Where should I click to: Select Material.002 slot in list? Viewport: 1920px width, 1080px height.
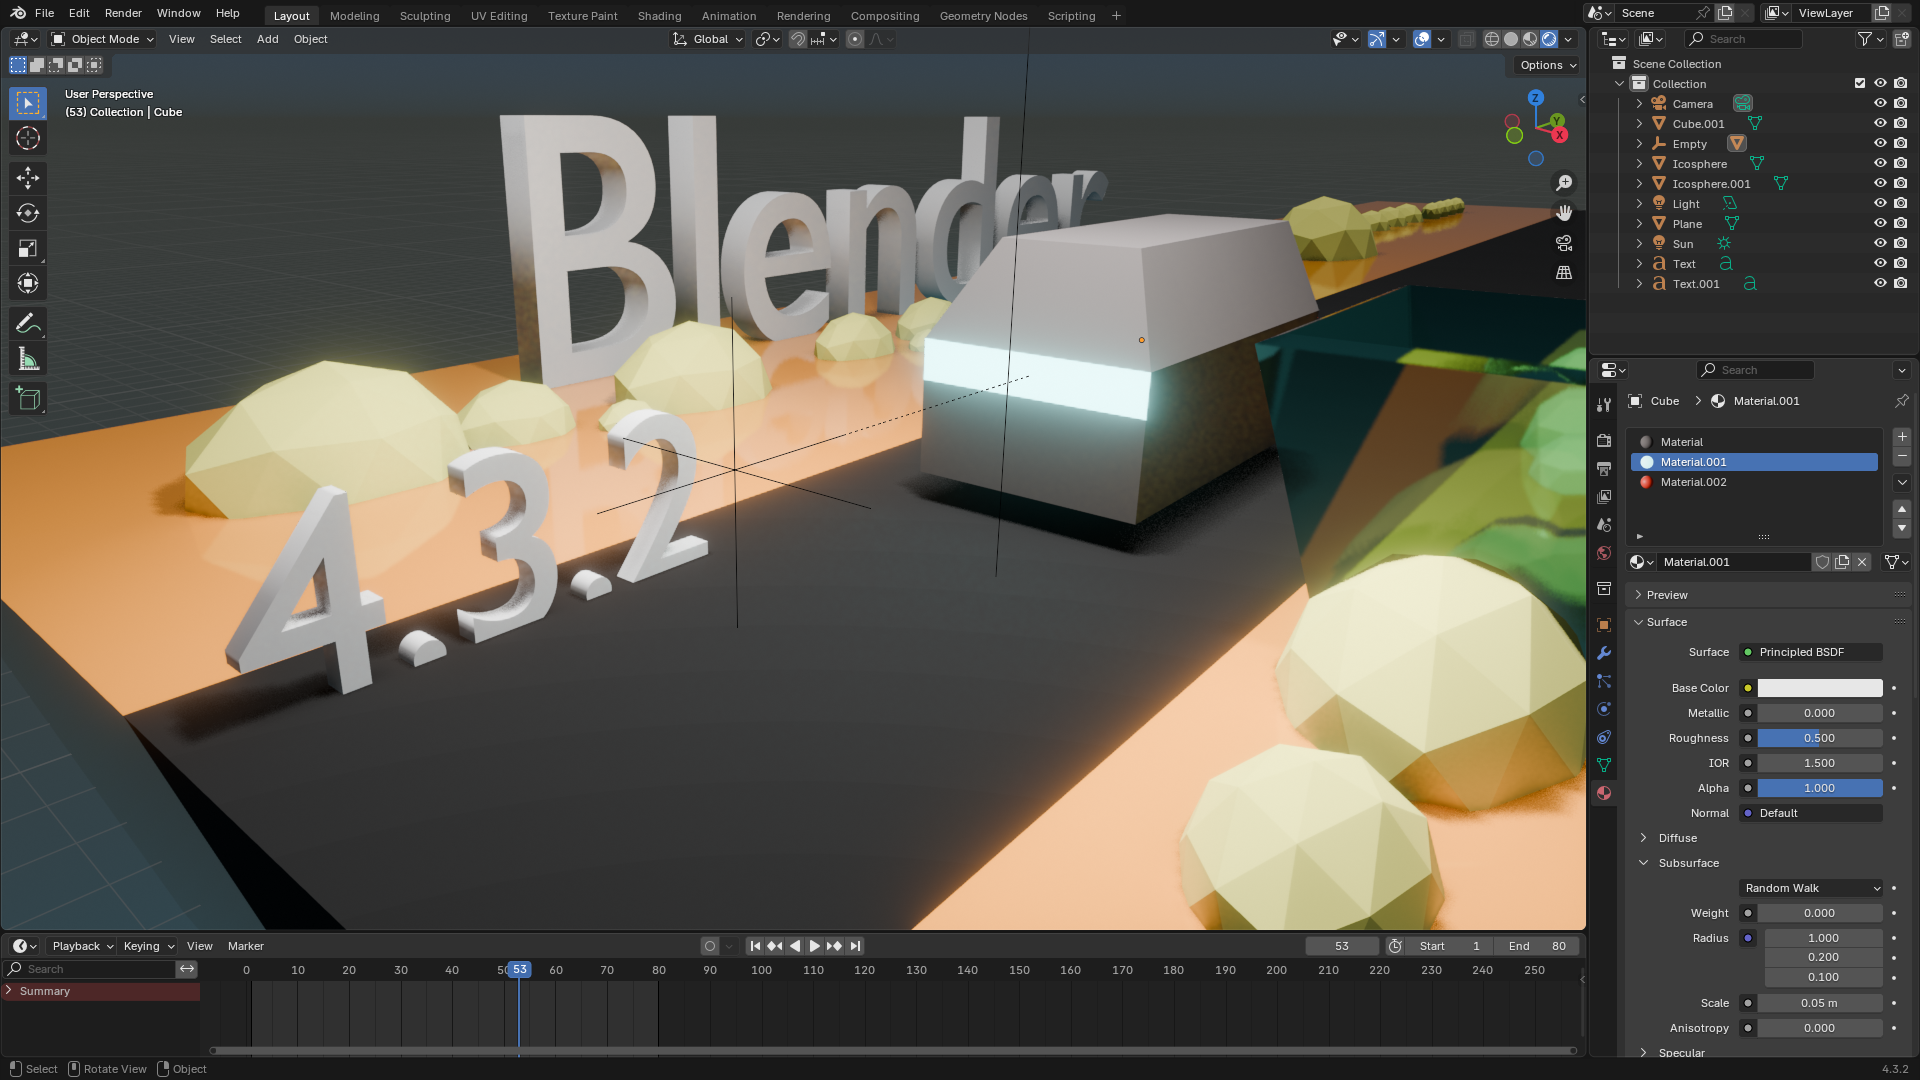pyautogui.click(x=1693, y=482)
